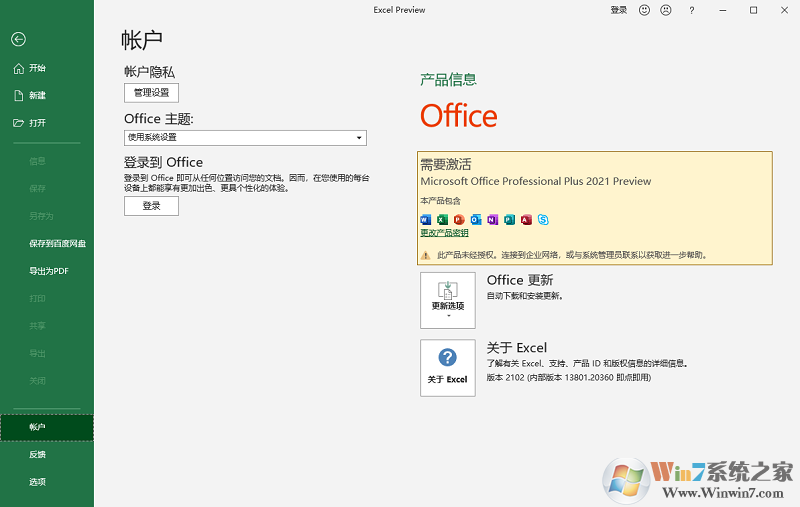Click the 产品信息 heading
This screenshot has height=507, width=800.
coord(448,80)
